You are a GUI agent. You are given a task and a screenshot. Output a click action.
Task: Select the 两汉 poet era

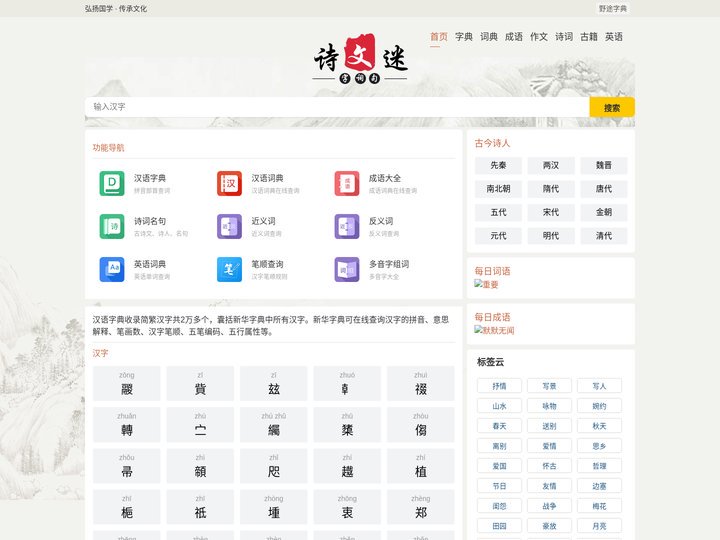(551, 165)
